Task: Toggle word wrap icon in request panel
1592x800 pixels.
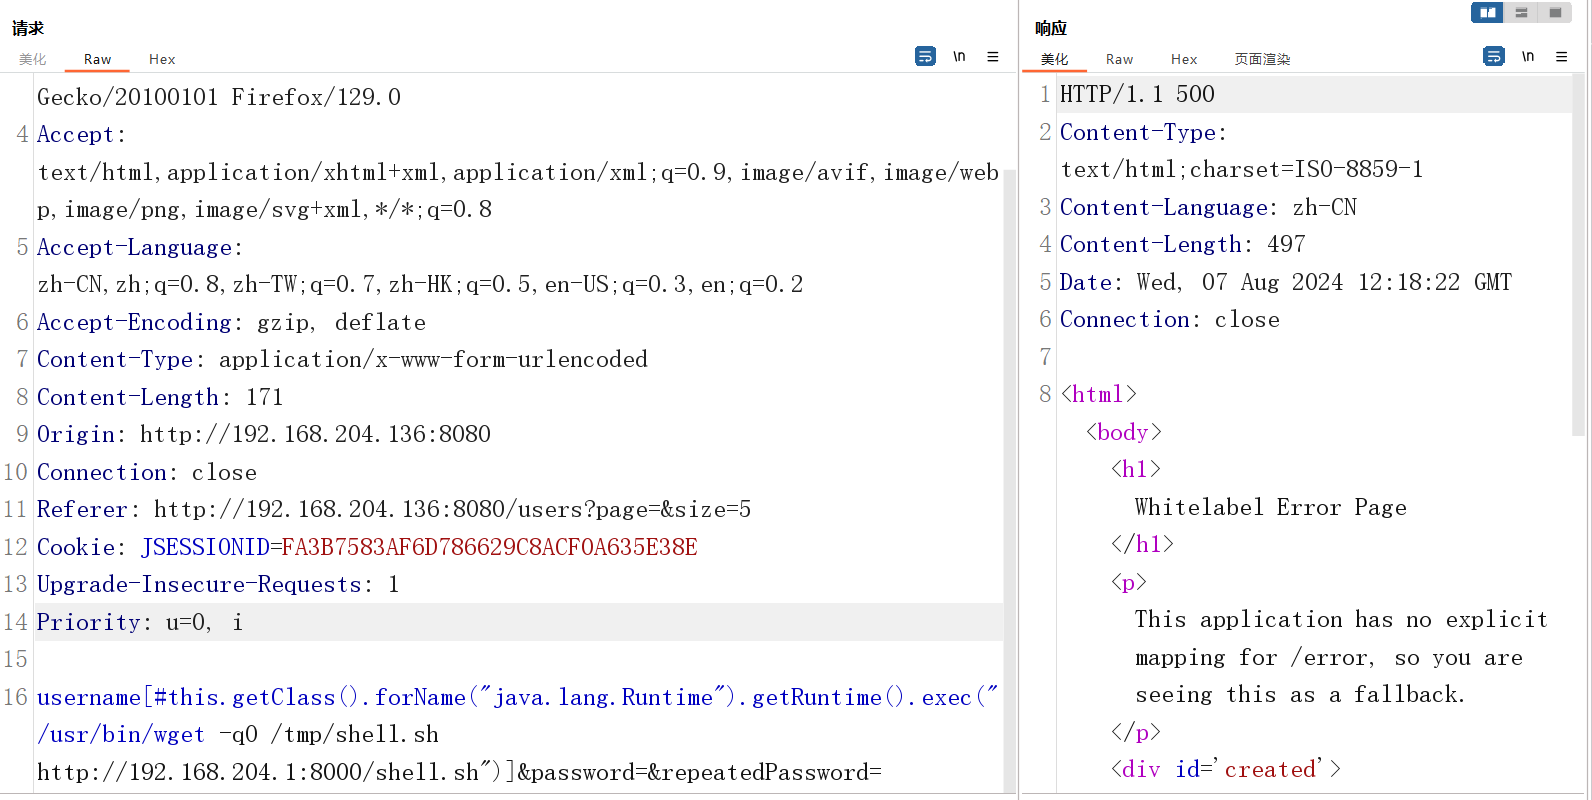Action: 925,57
